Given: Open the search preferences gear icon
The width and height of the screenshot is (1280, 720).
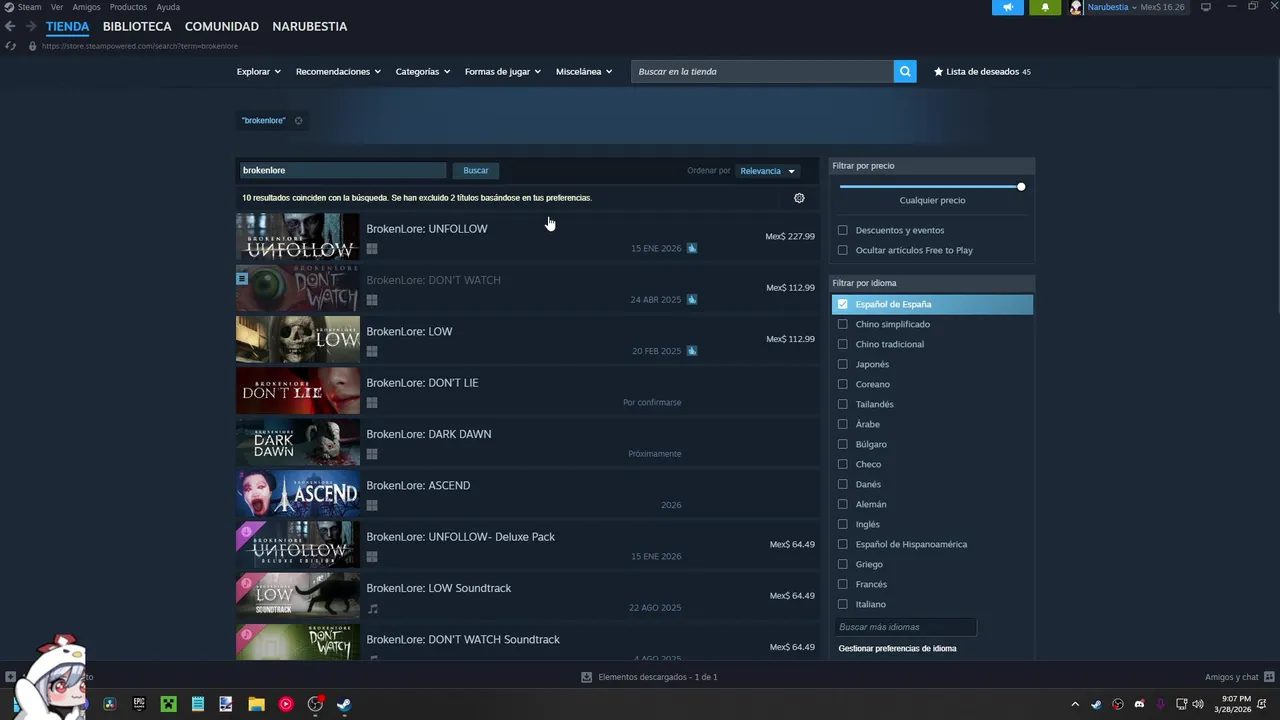Looking at the screenshot, I should coord(799,198).
